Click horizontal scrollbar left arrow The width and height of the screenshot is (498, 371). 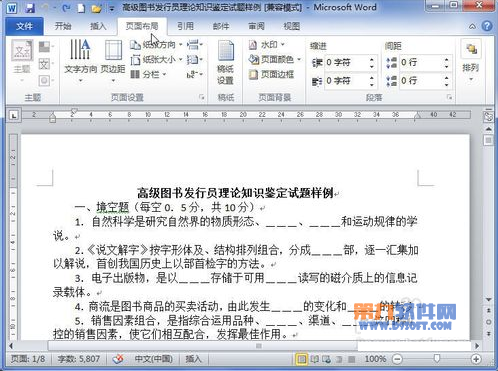point(11,346)
